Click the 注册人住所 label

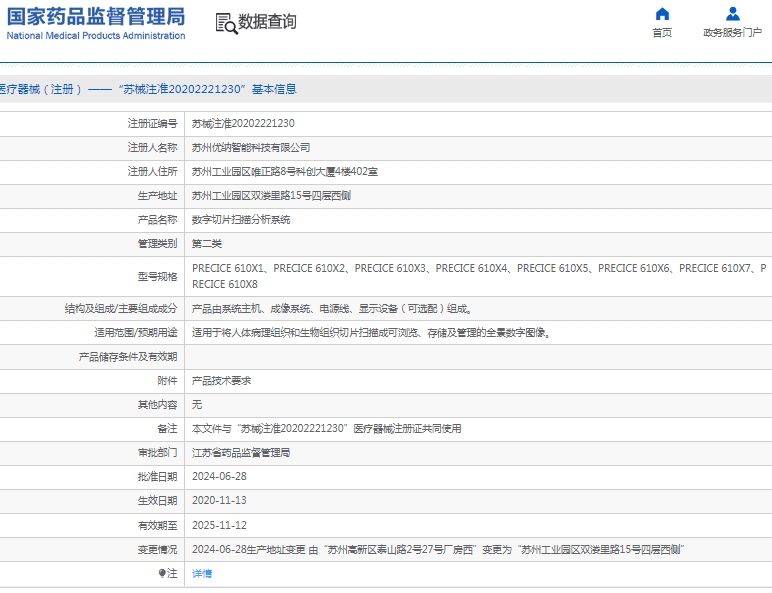coord(153,171)
